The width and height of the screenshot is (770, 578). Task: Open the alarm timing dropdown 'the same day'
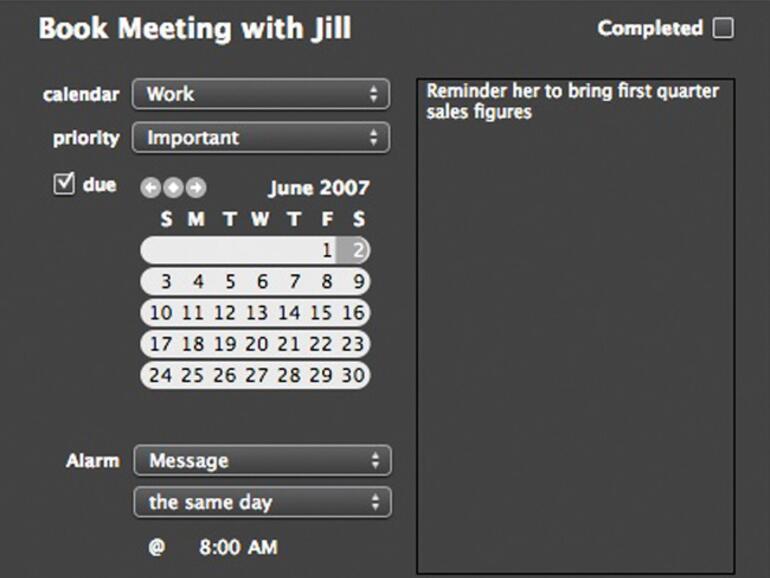262,502
